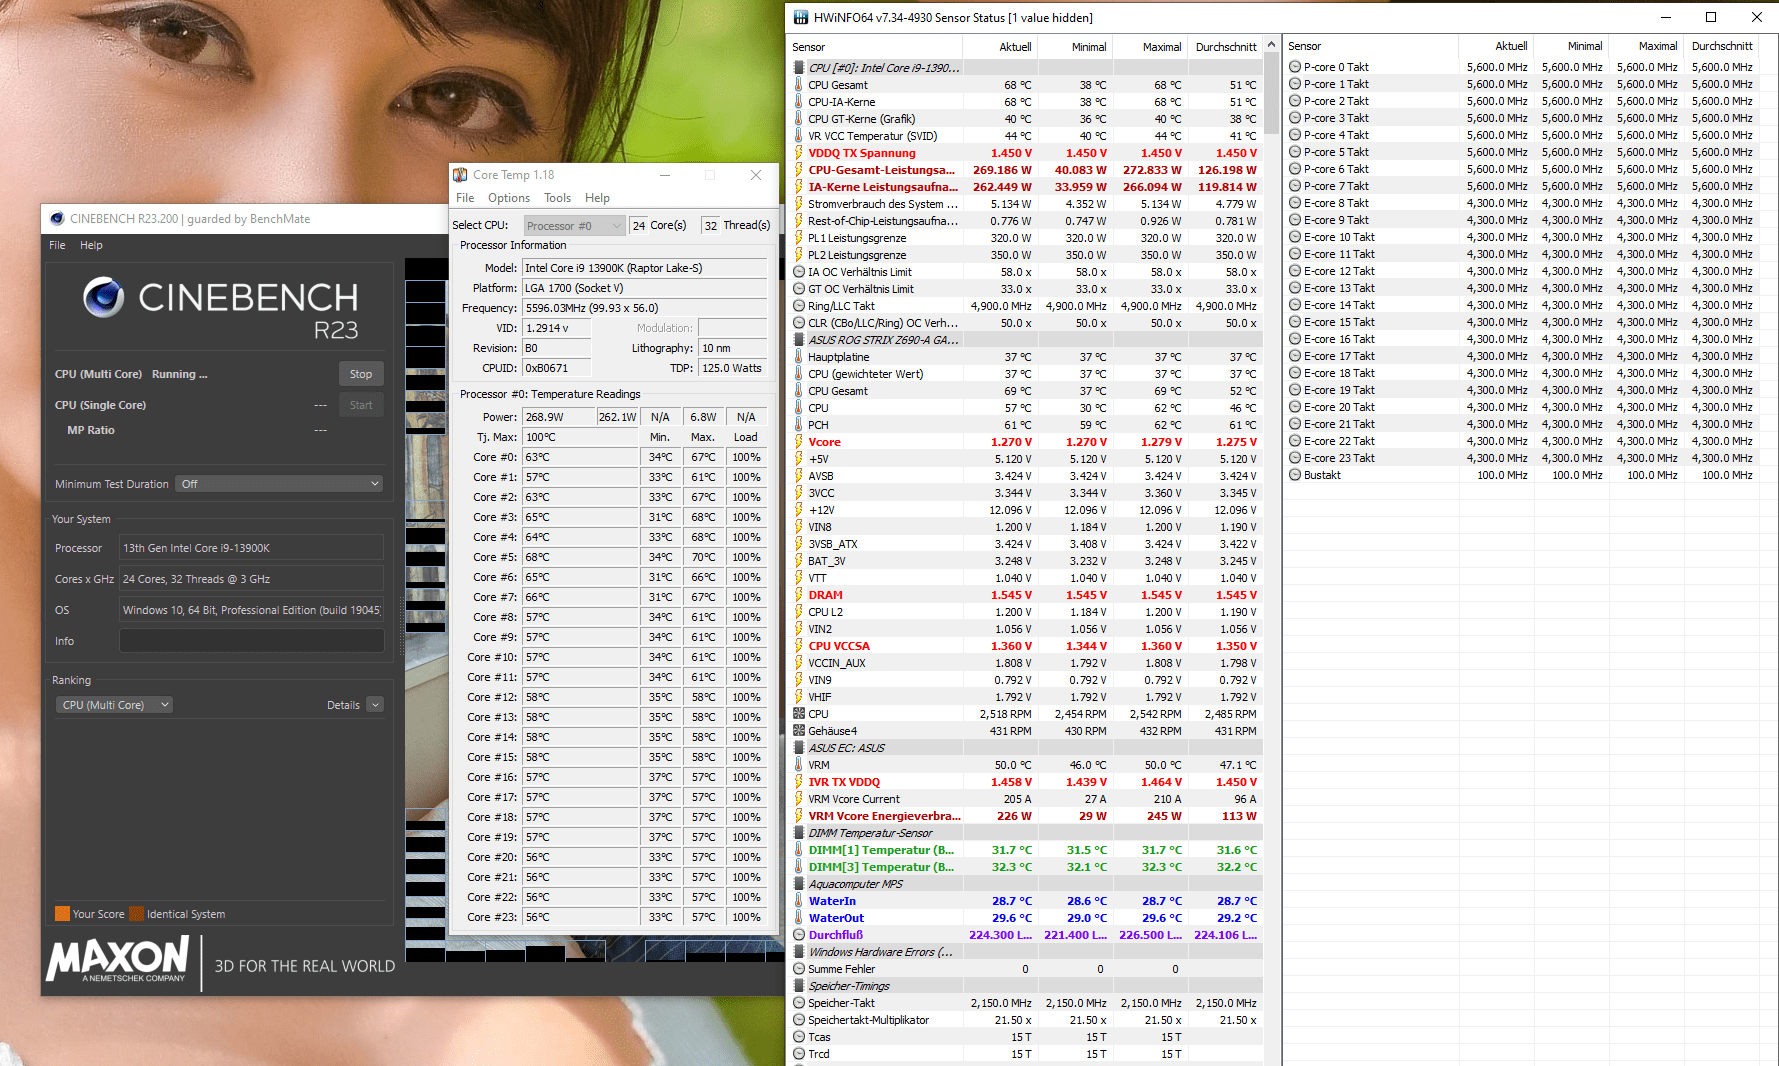Click the clock icon beside Ring/LLC Takt
The image size is (1779, 1066).
coord(799,306)
